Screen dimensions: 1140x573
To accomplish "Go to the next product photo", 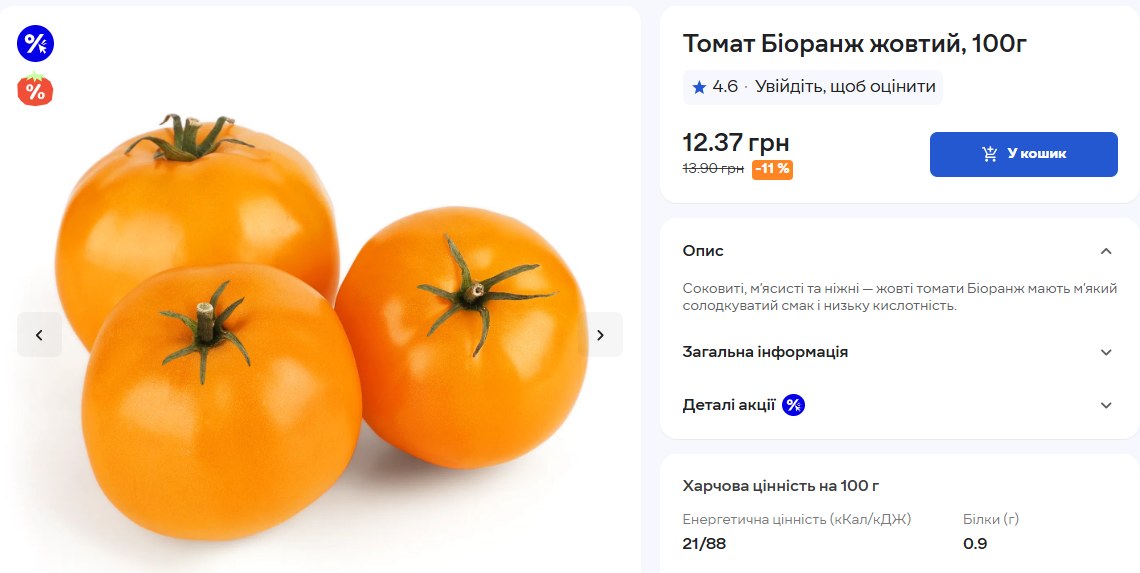I will pyautogui.click(x=600, y=335).
